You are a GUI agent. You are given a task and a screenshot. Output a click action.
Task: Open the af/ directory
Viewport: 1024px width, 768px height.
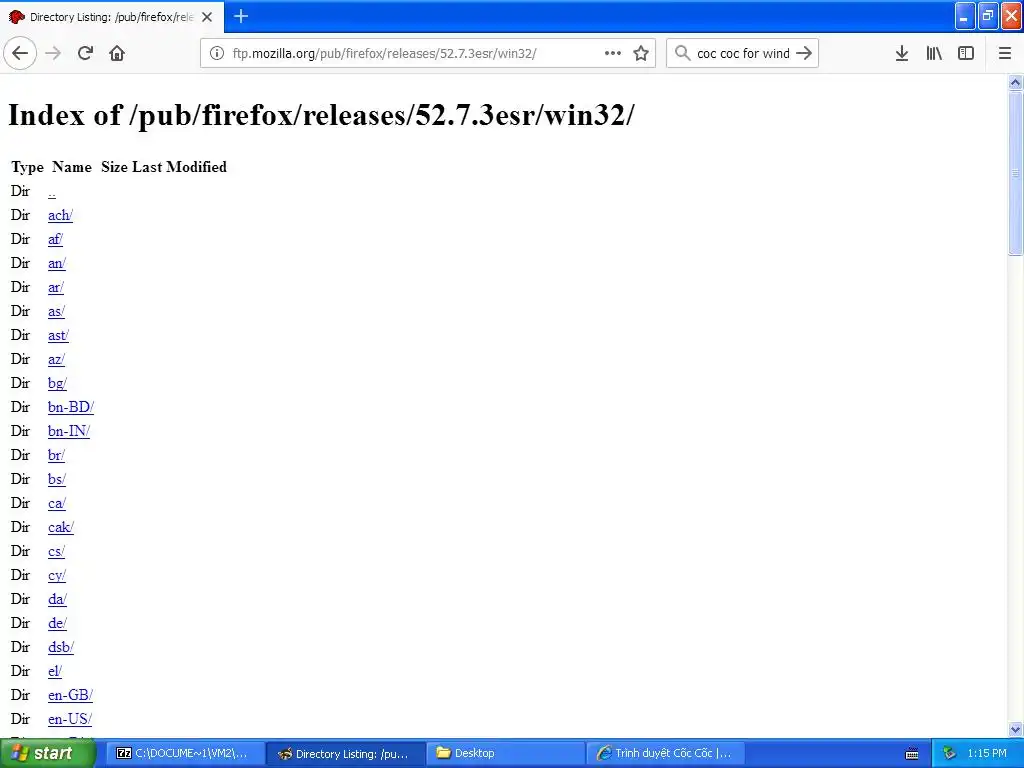click(x=56, y=240)
